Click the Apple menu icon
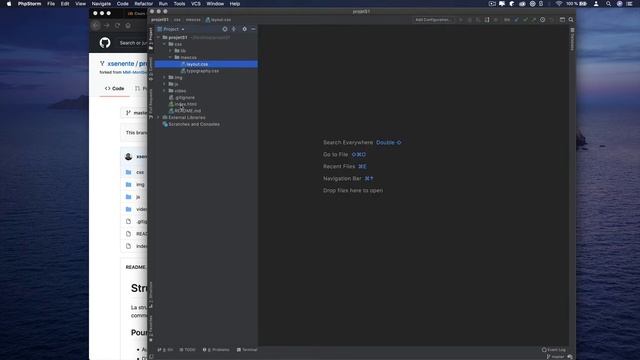640x360 pixels. point(9,4)
